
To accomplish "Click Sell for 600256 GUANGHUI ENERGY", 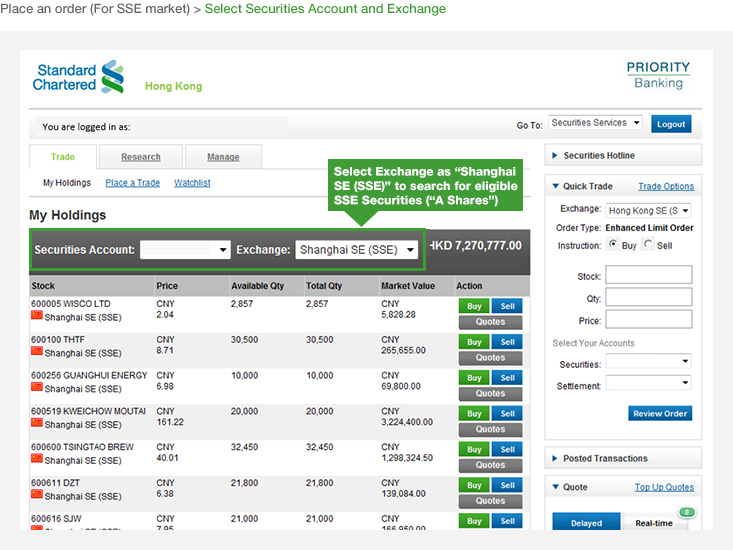I will [x=507, y=378].
